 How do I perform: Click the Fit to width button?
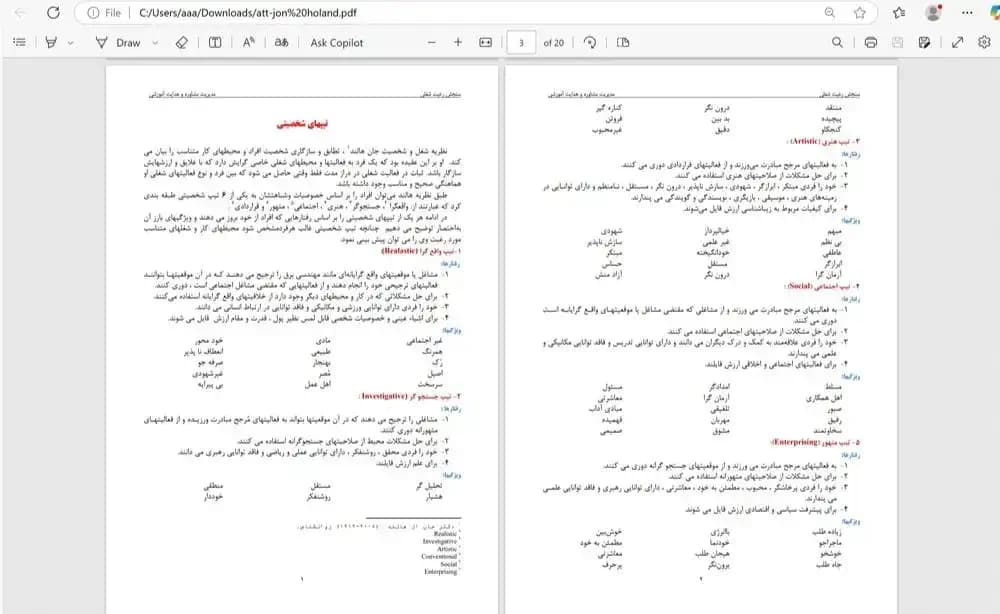[x=485, y=43]
